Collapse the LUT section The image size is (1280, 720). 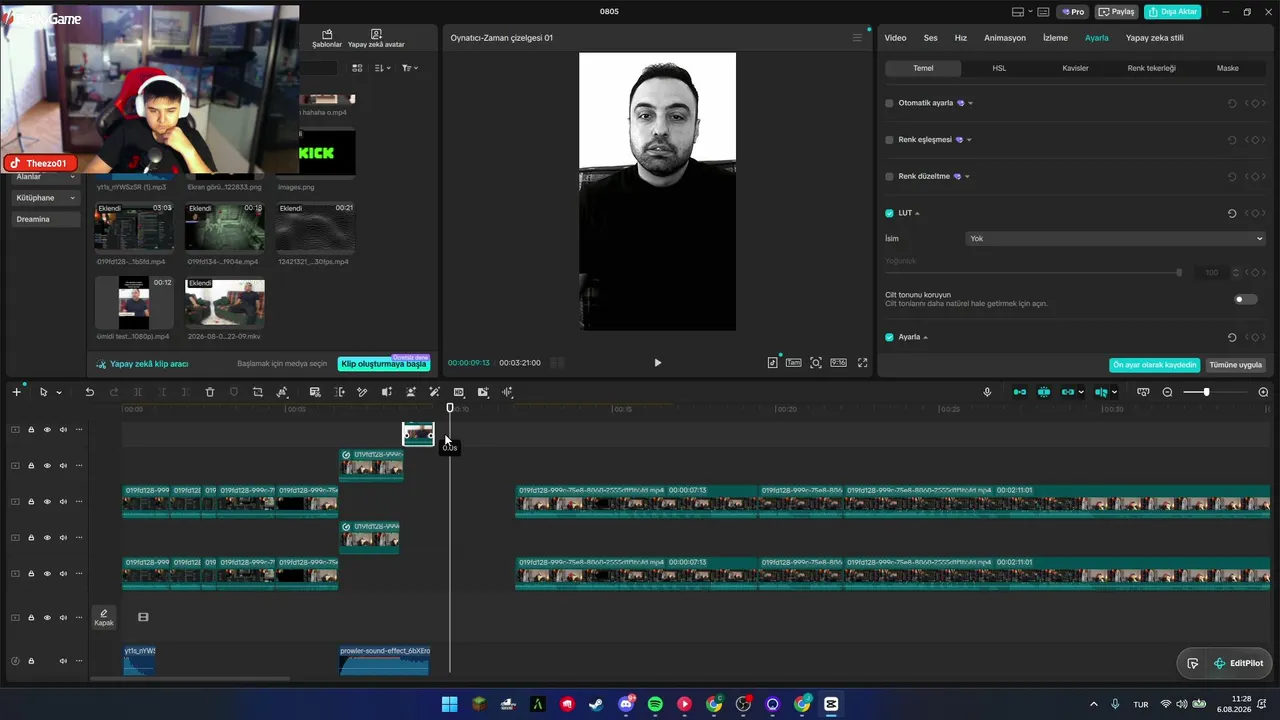click(x=917, y=213)
